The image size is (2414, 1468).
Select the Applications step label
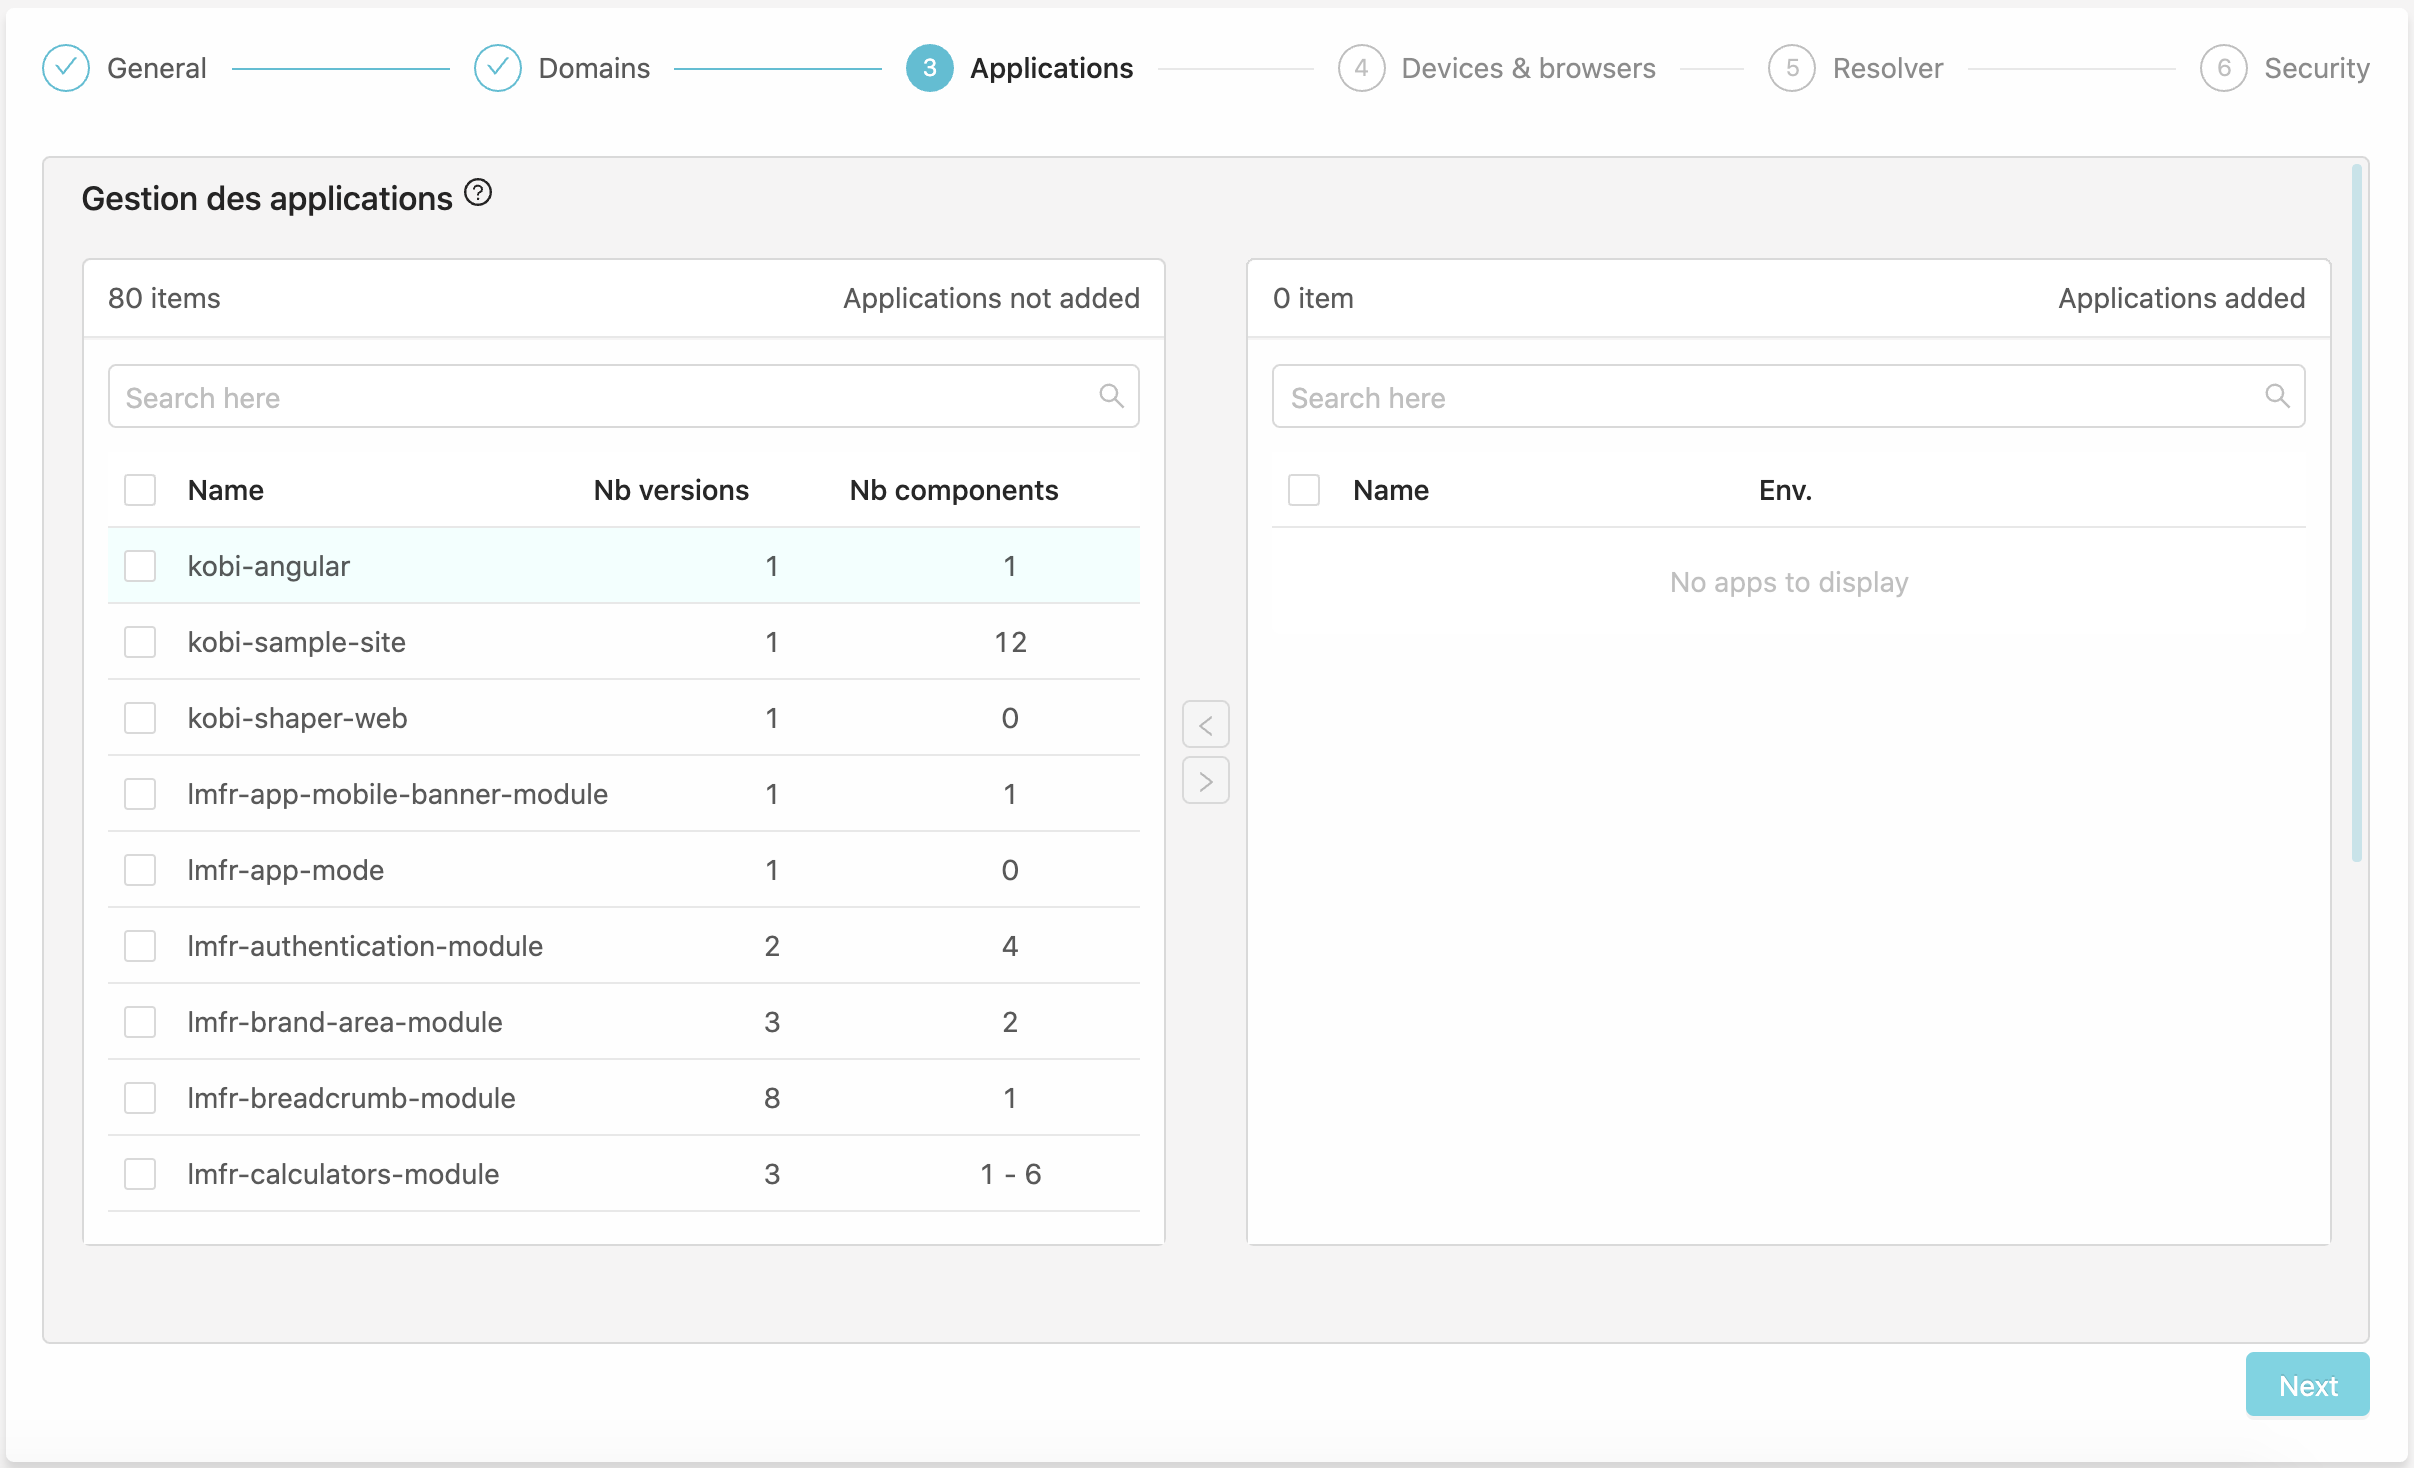1051,68
